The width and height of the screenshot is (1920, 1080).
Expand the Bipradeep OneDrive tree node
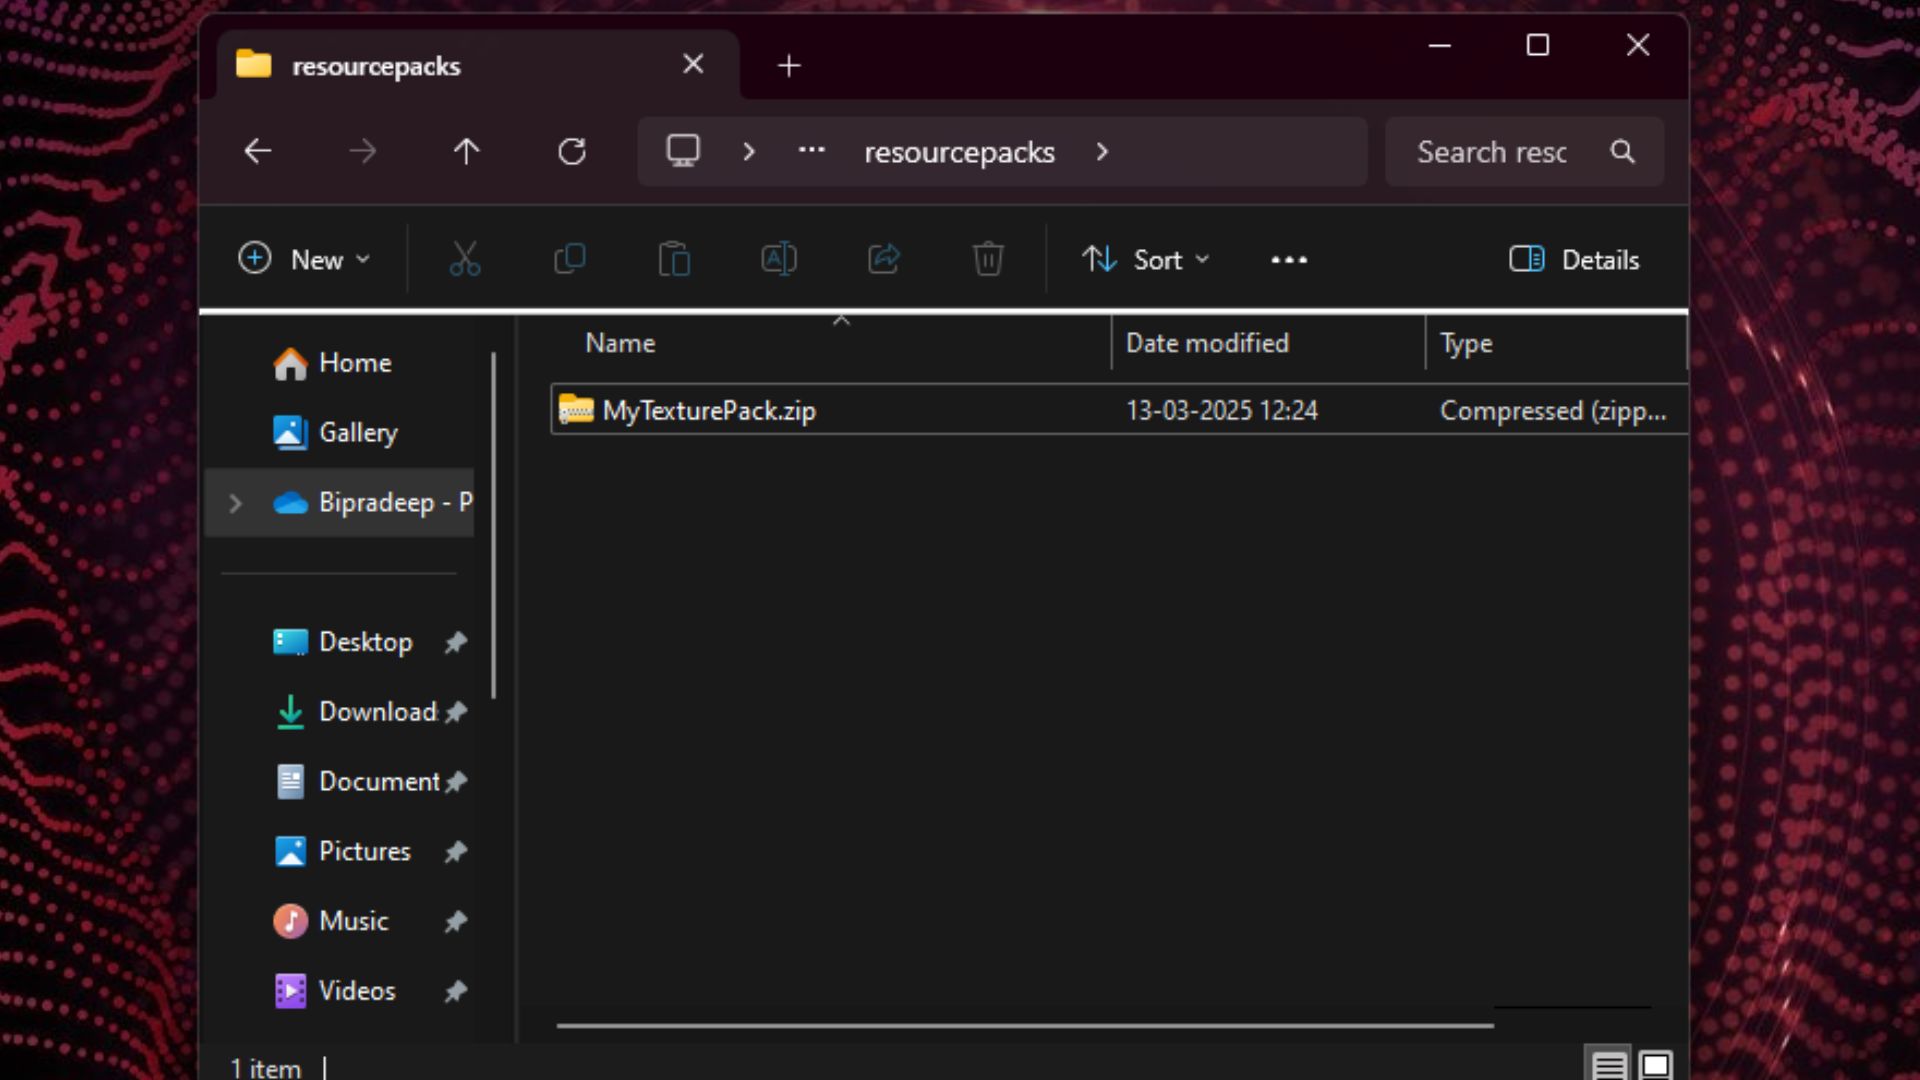point(235,503)
